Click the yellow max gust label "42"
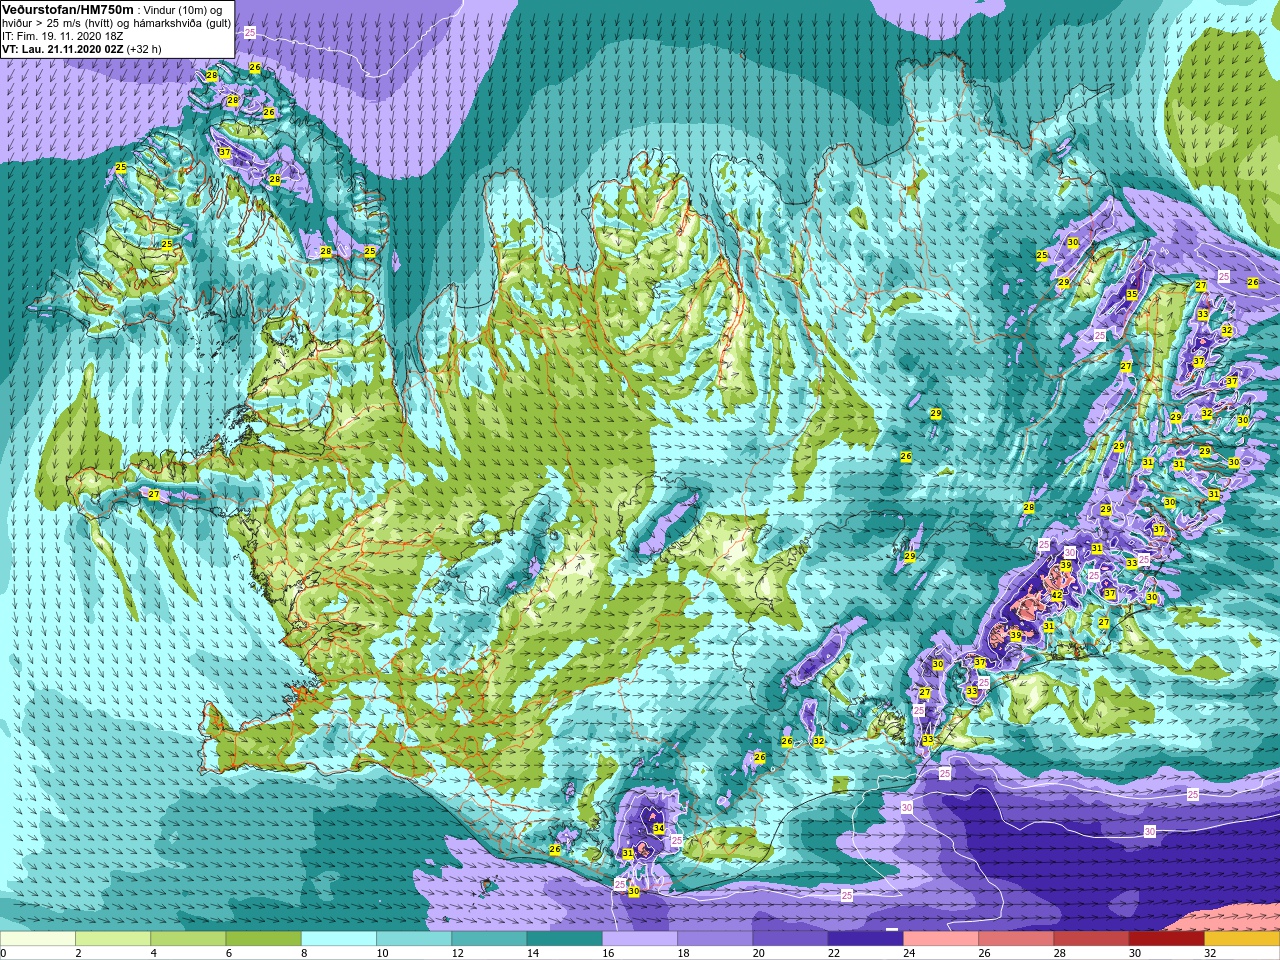Viewport: 1280px width, 960px height. point(1057,595)
